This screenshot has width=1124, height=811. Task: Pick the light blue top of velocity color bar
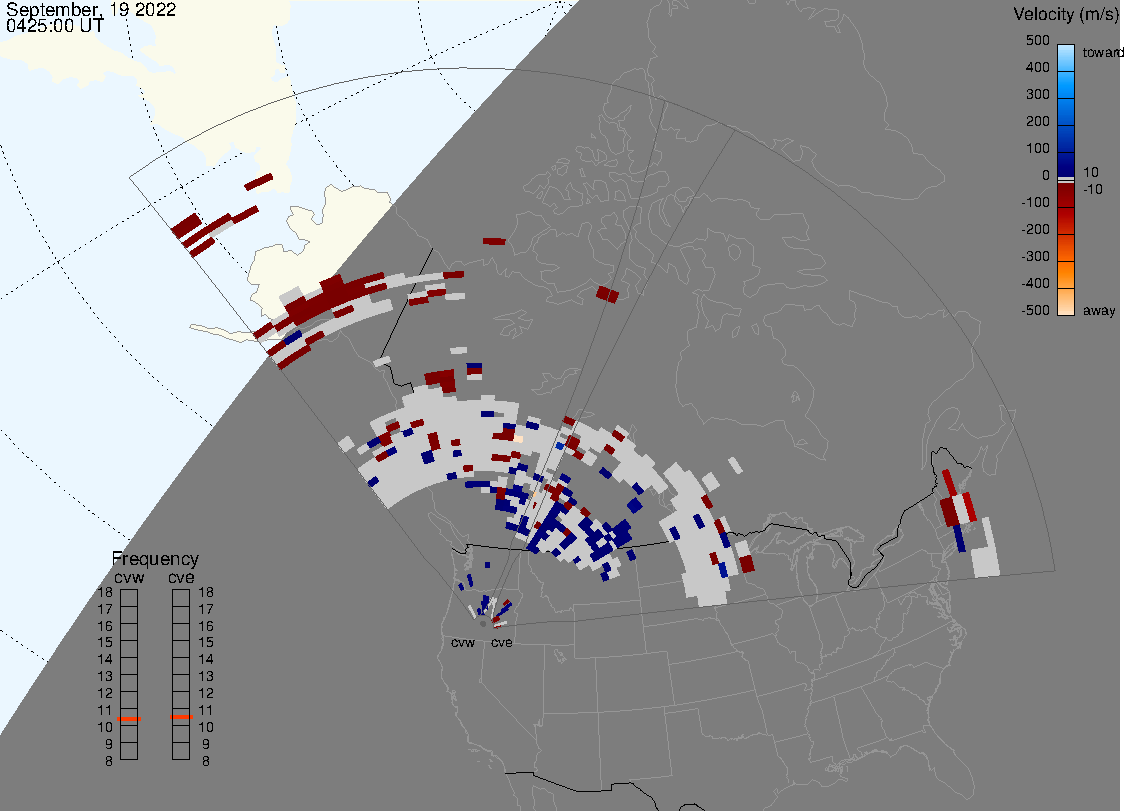[x=1066, y=57]
